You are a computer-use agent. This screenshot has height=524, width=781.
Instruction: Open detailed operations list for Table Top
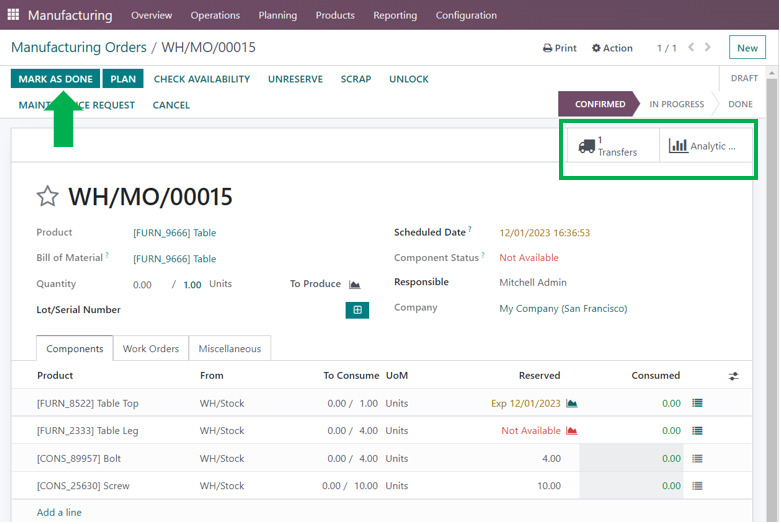pos(697,404)
